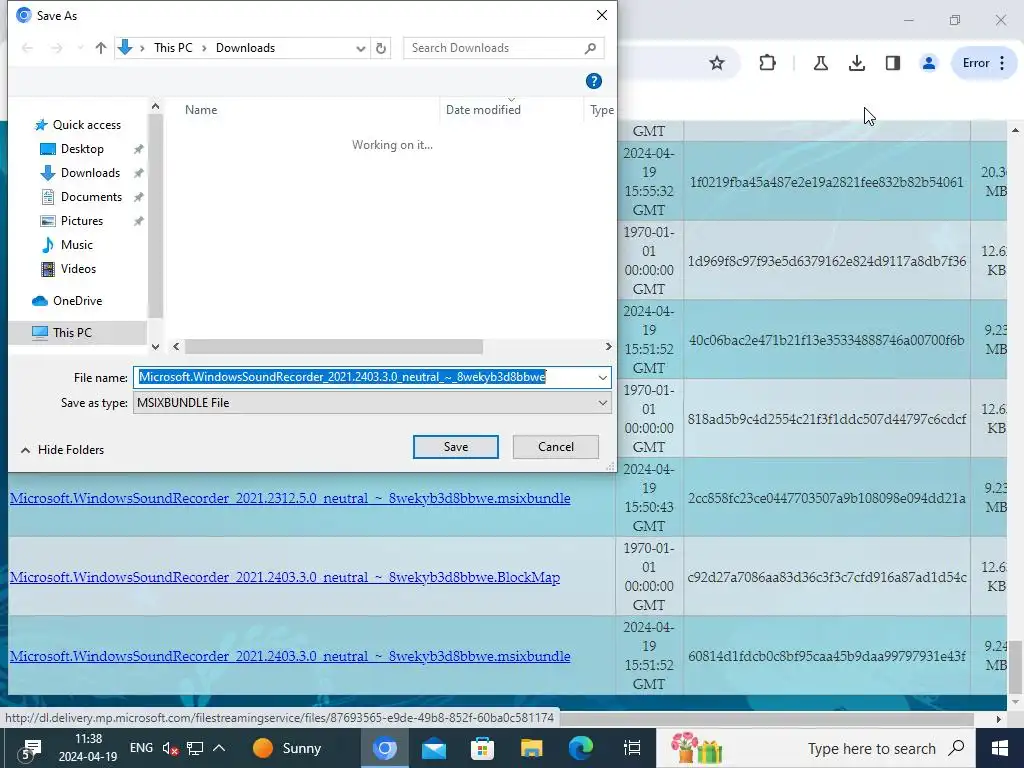1024x768 pixels.
Task: Click the Save button
Action: click(x=456, y=447)
